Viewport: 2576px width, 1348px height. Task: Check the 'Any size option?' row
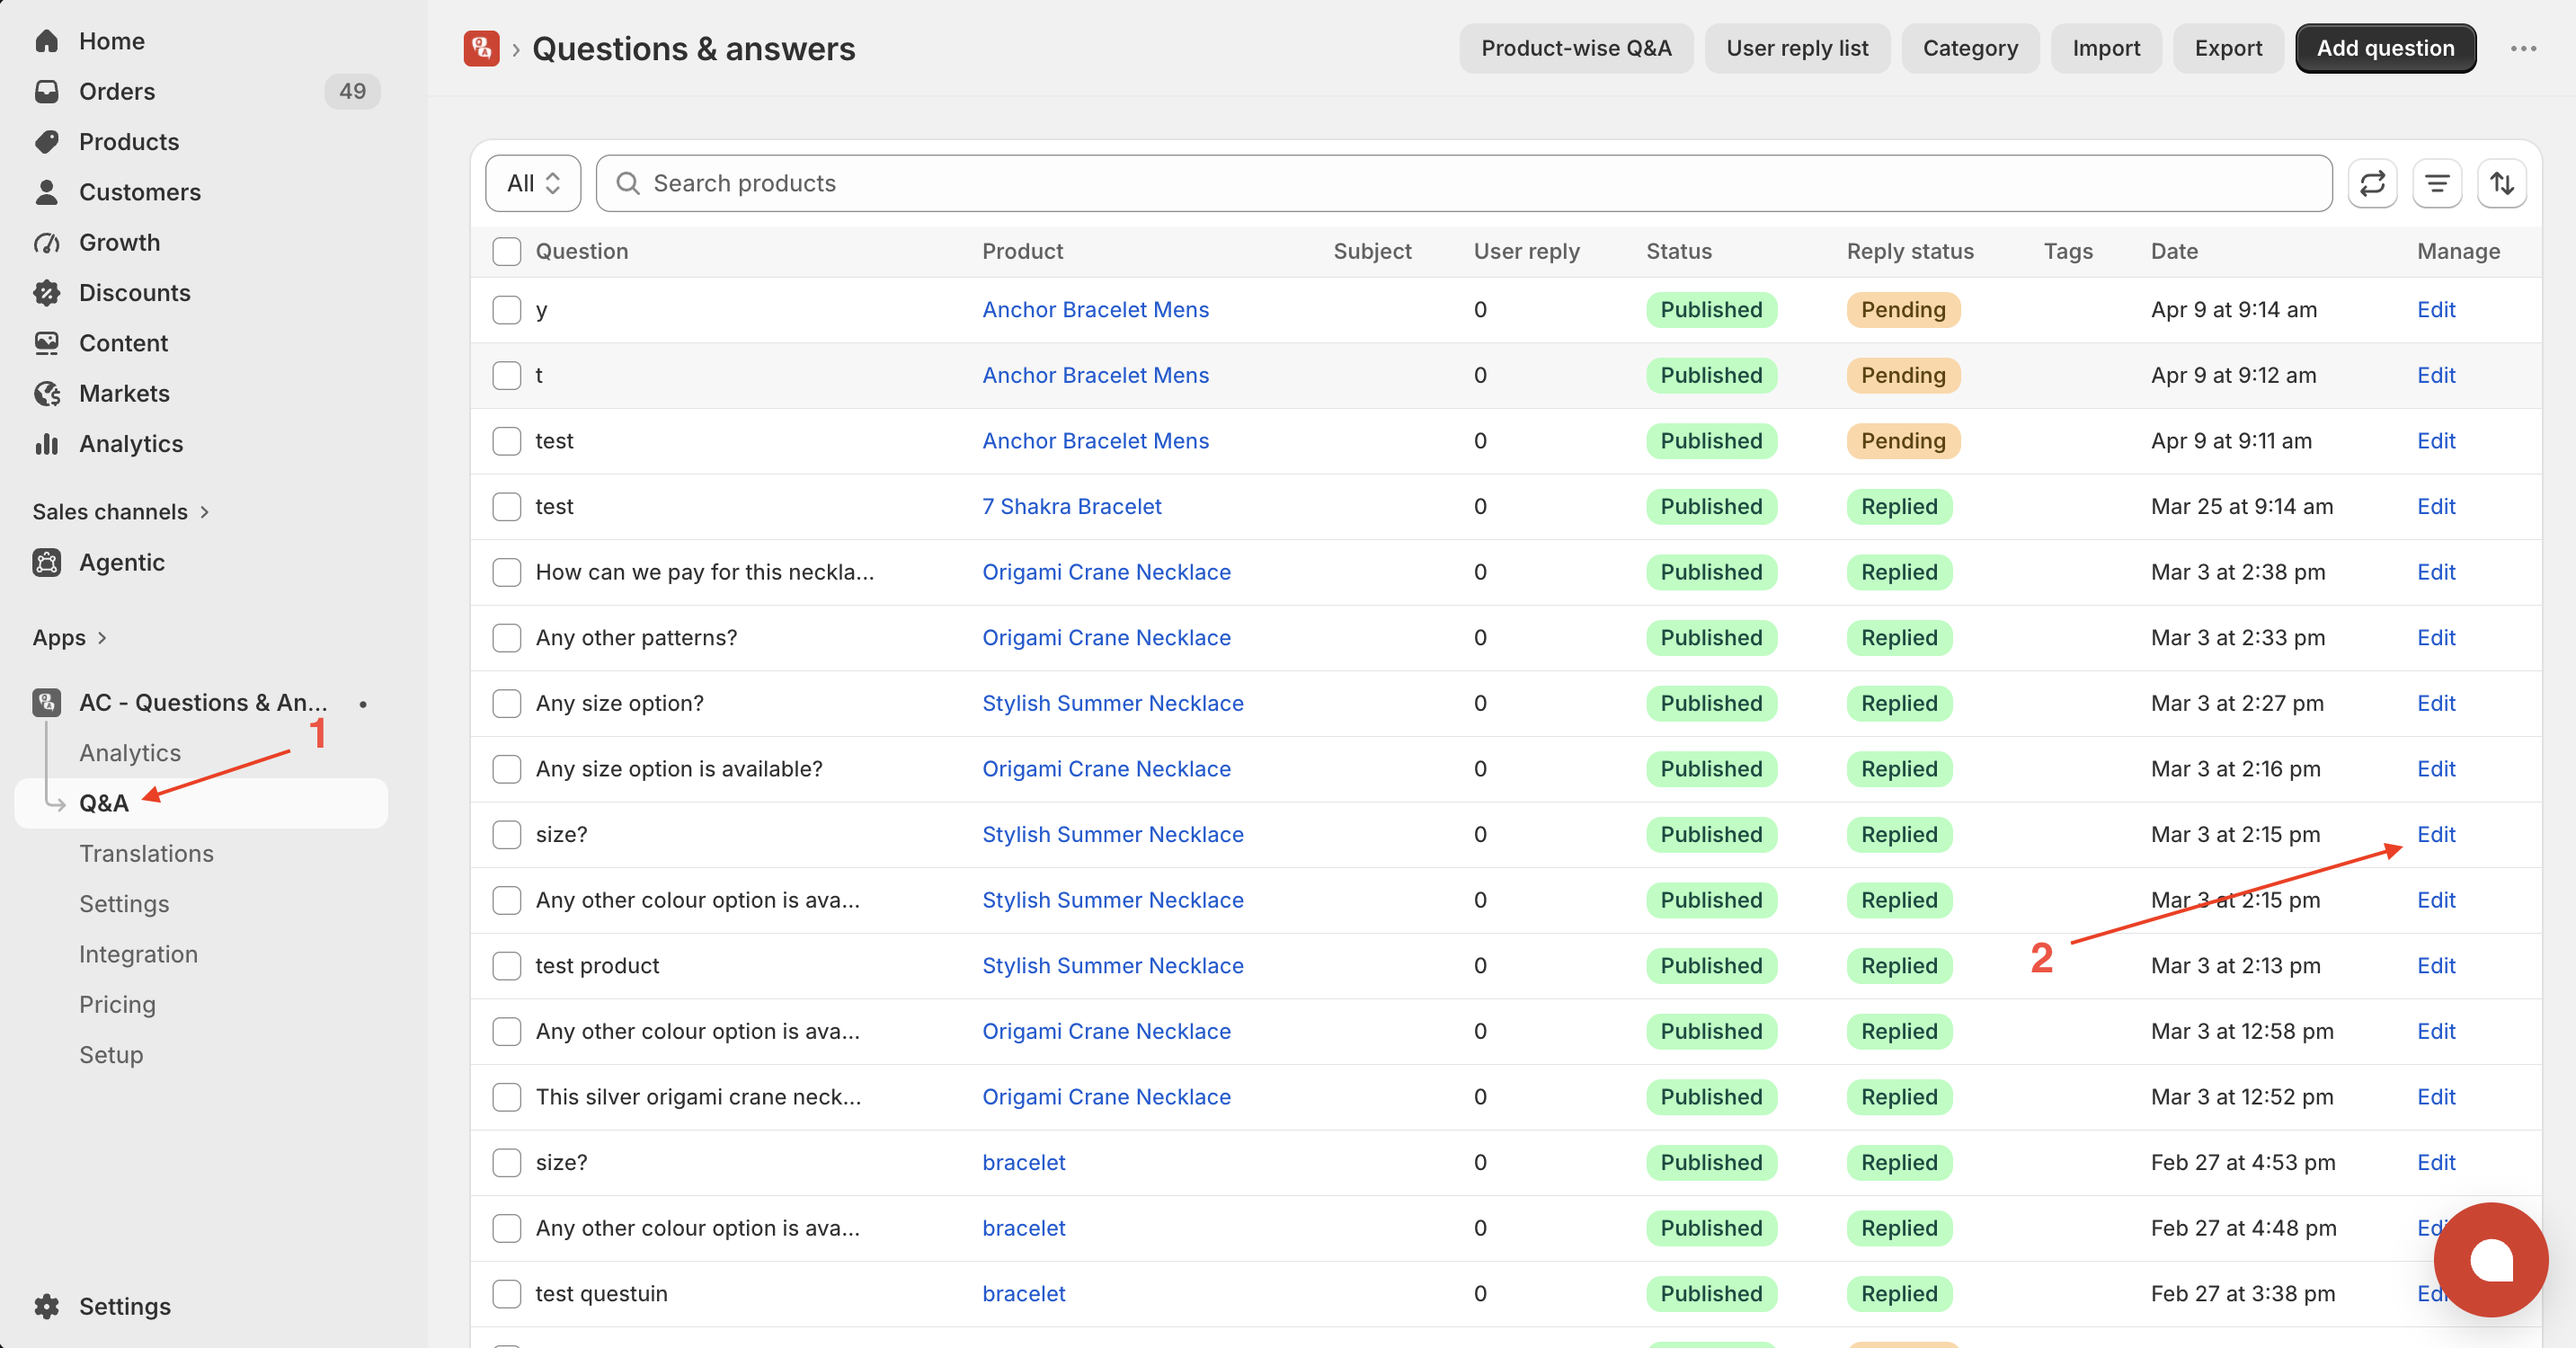507,703
